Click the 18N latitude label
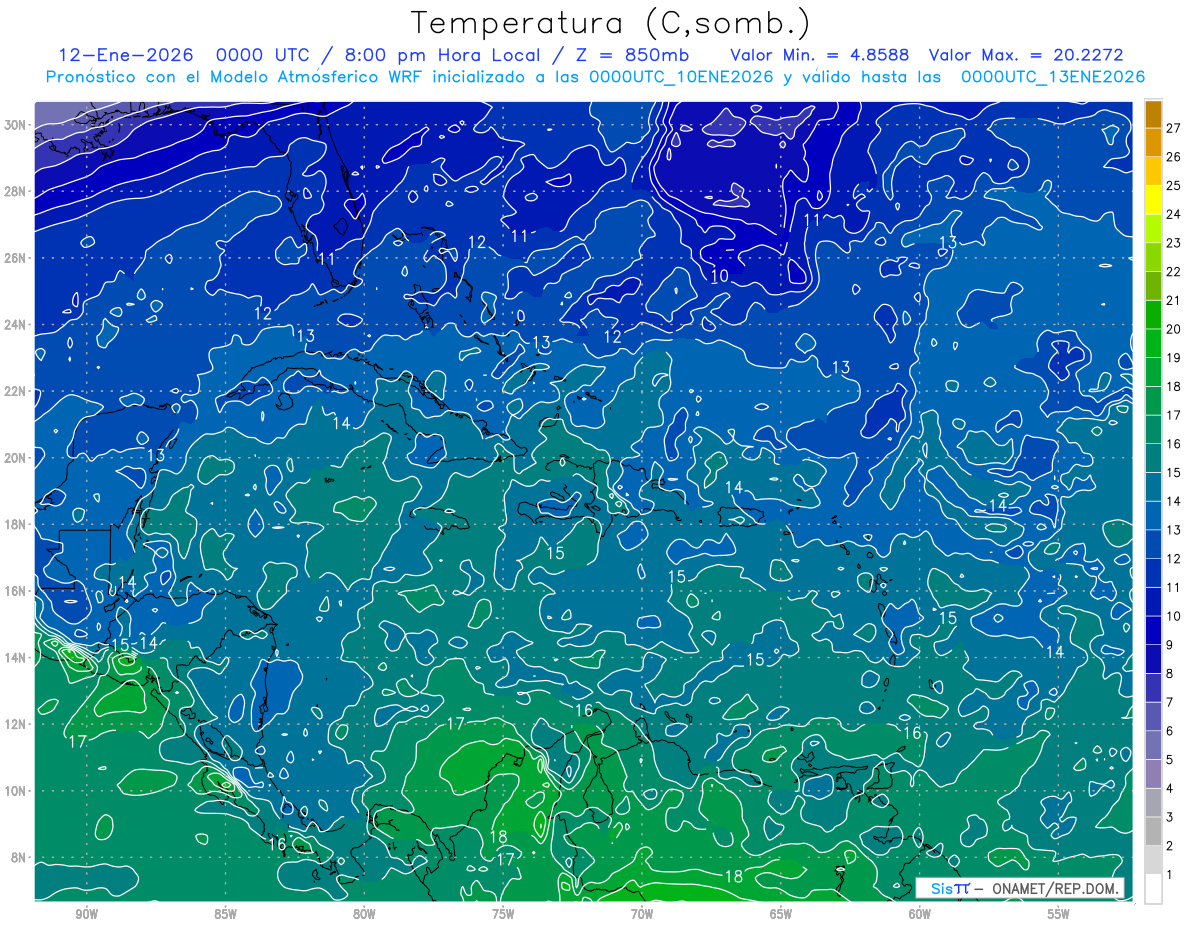Screen dimensions: 1200x927 (16, 524)
